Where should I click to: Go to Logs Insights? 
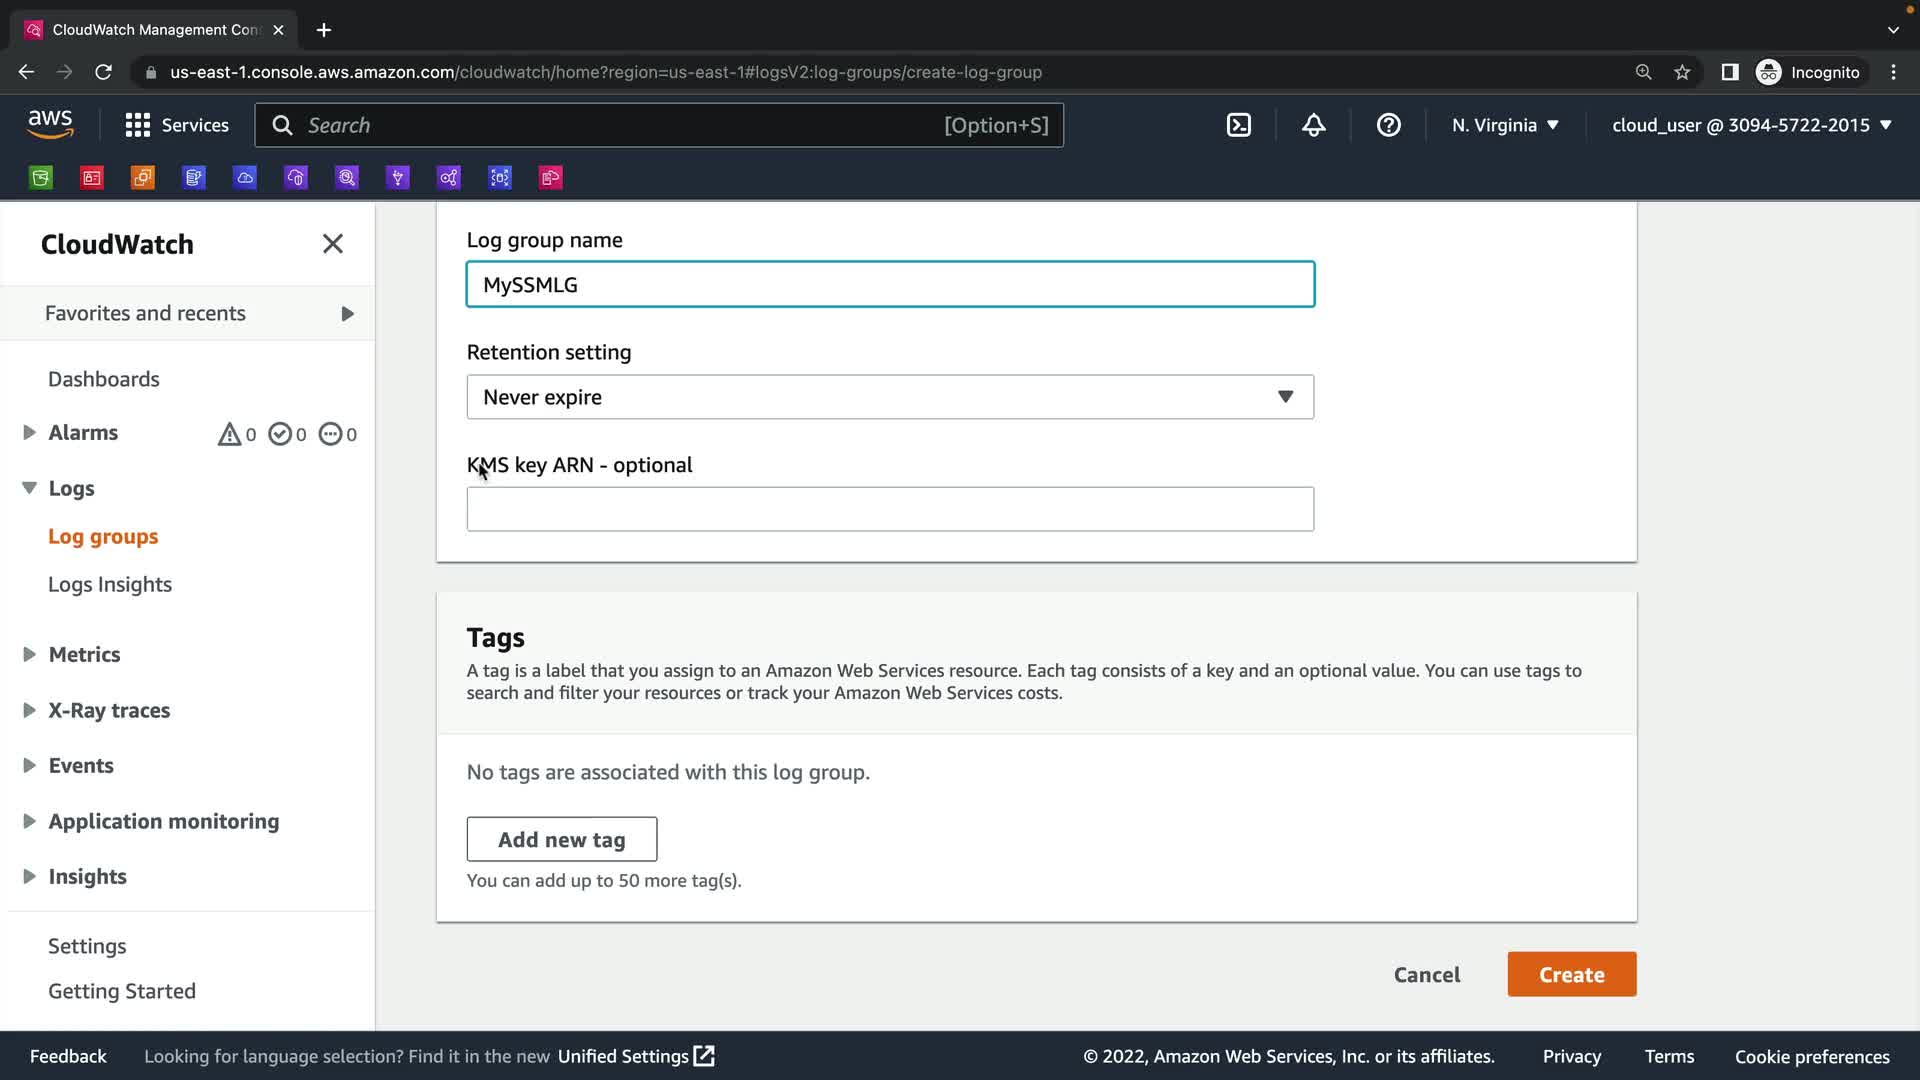coord(110,584)
